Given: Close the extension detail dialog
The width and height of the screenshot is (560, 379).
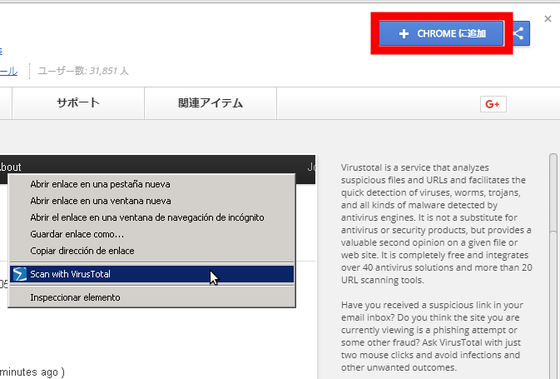Looking at the screenshot, I should pos(548,19).
